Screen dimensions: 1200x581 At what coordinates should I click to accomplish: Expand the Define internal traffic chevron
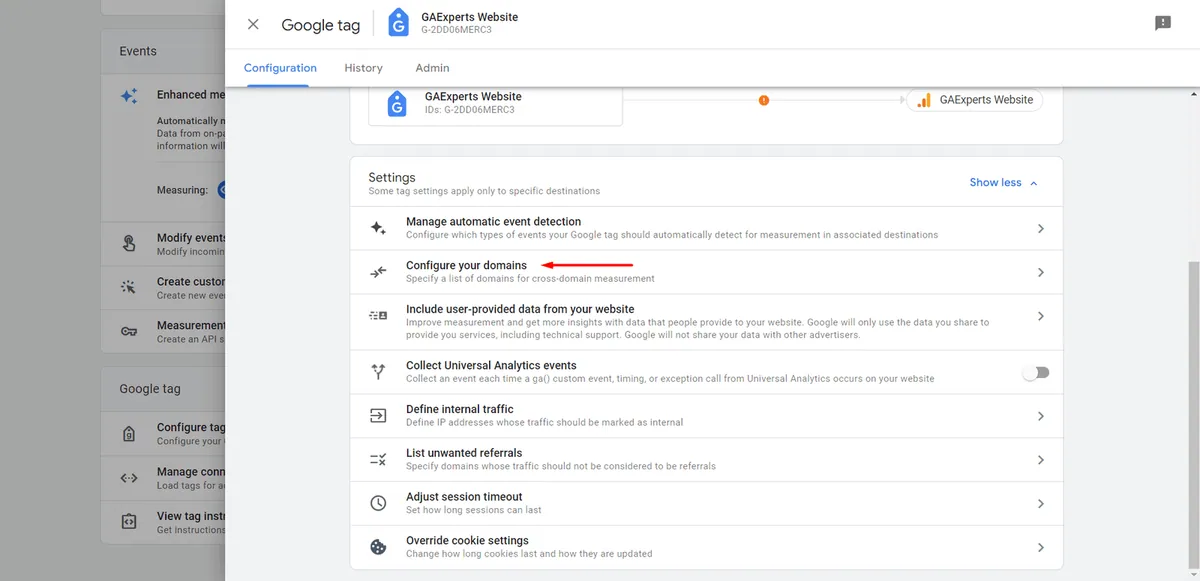1040,416
